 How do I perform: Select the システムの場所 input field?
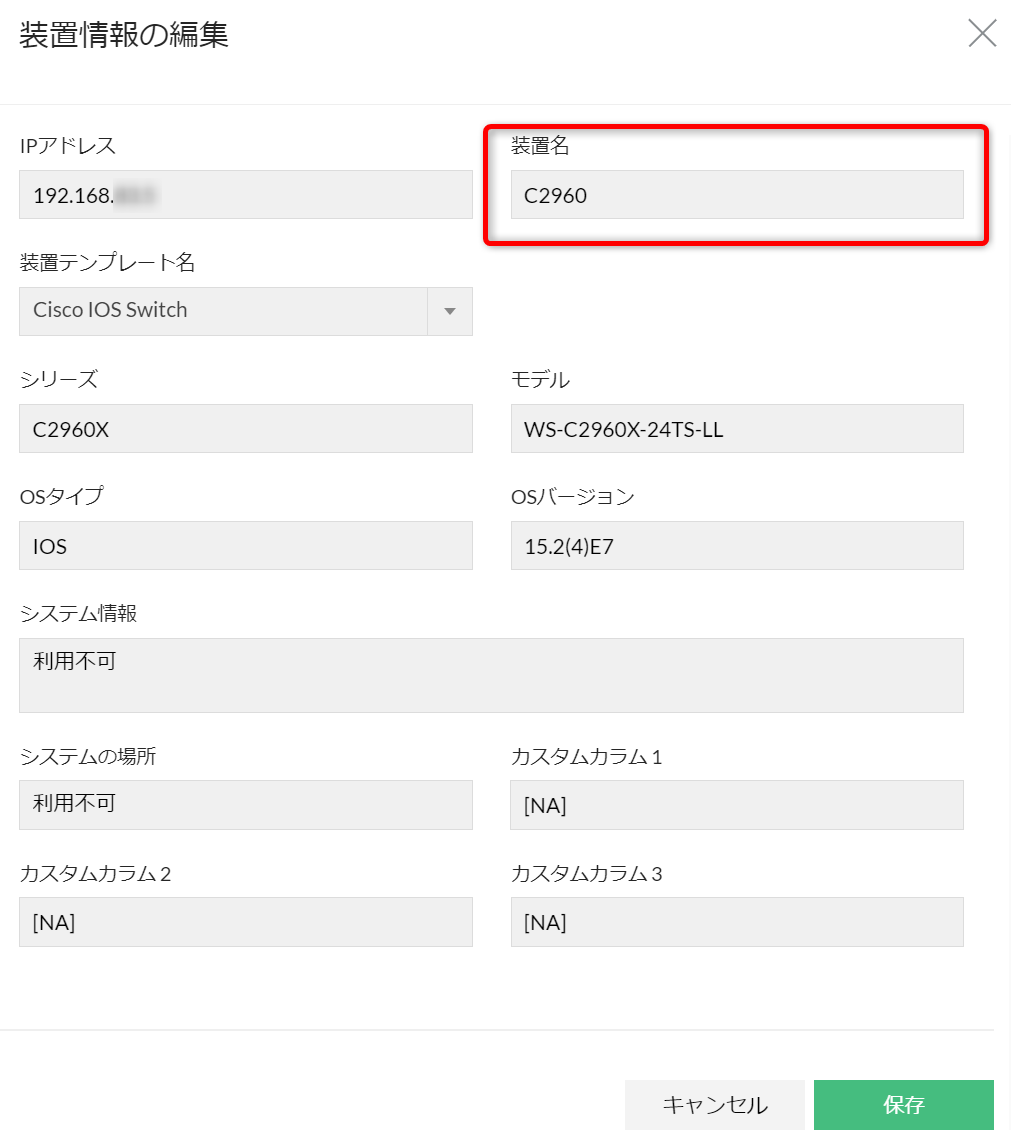click(245, 805)
